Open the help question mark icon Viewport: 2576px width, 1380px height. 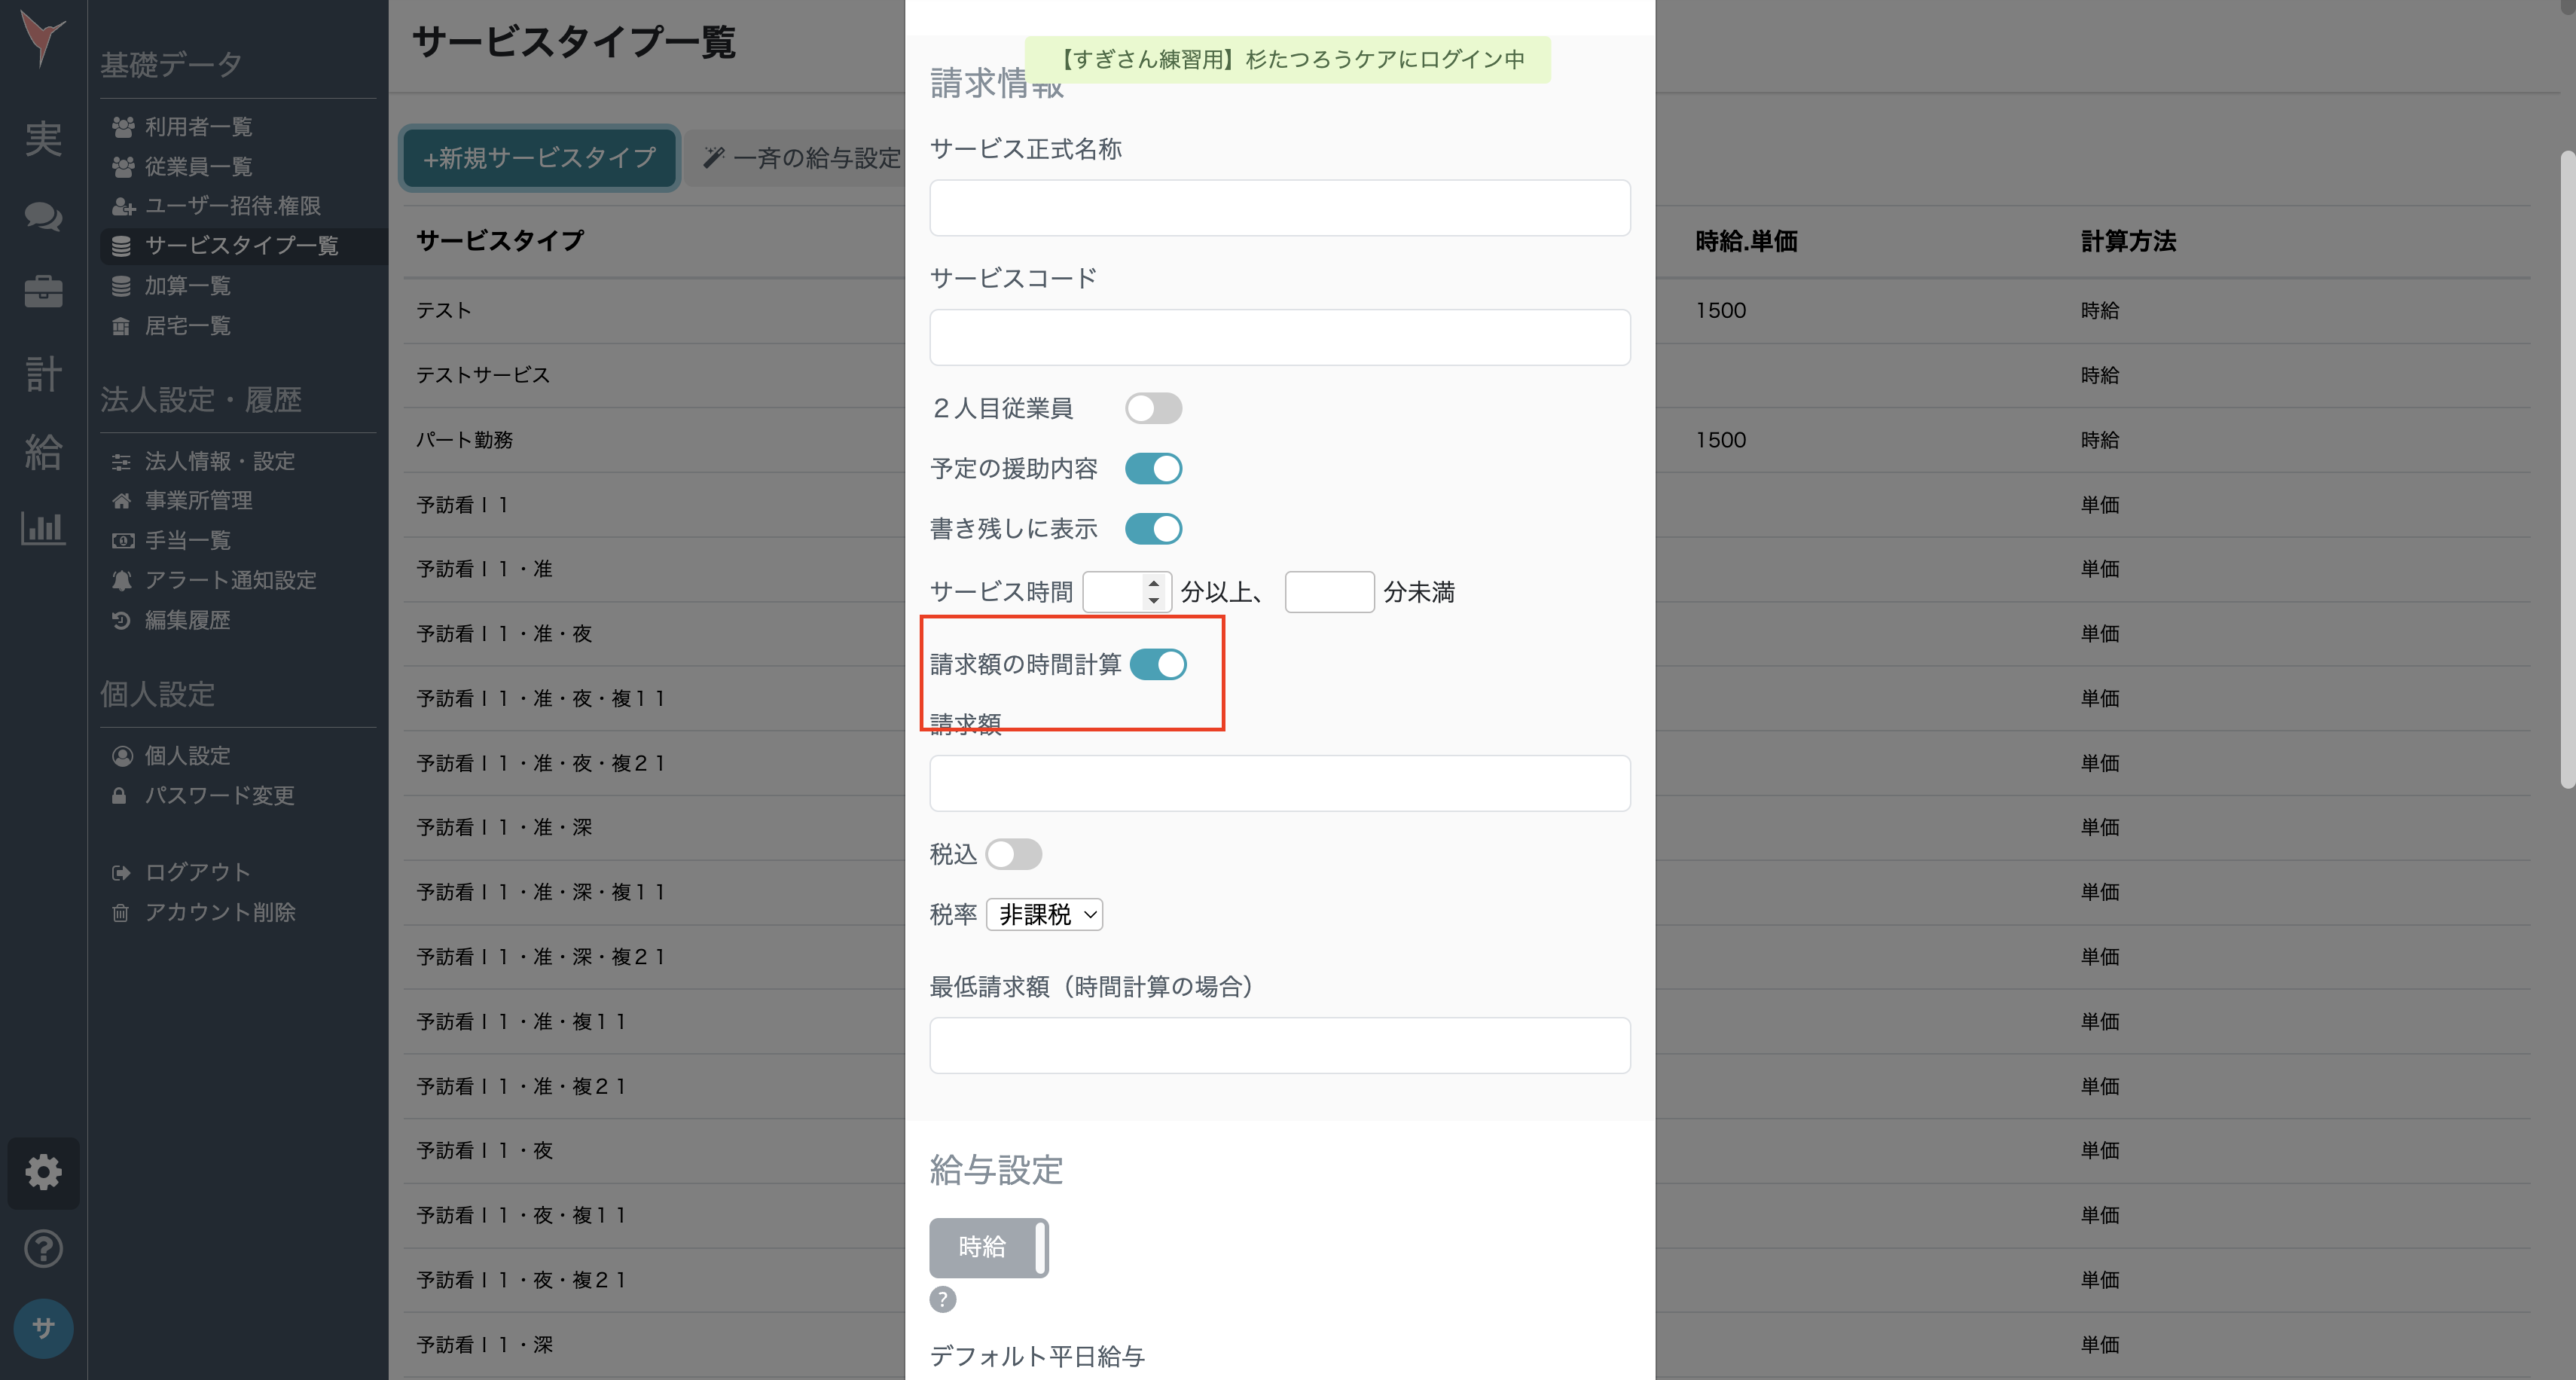click(43, 1249)
